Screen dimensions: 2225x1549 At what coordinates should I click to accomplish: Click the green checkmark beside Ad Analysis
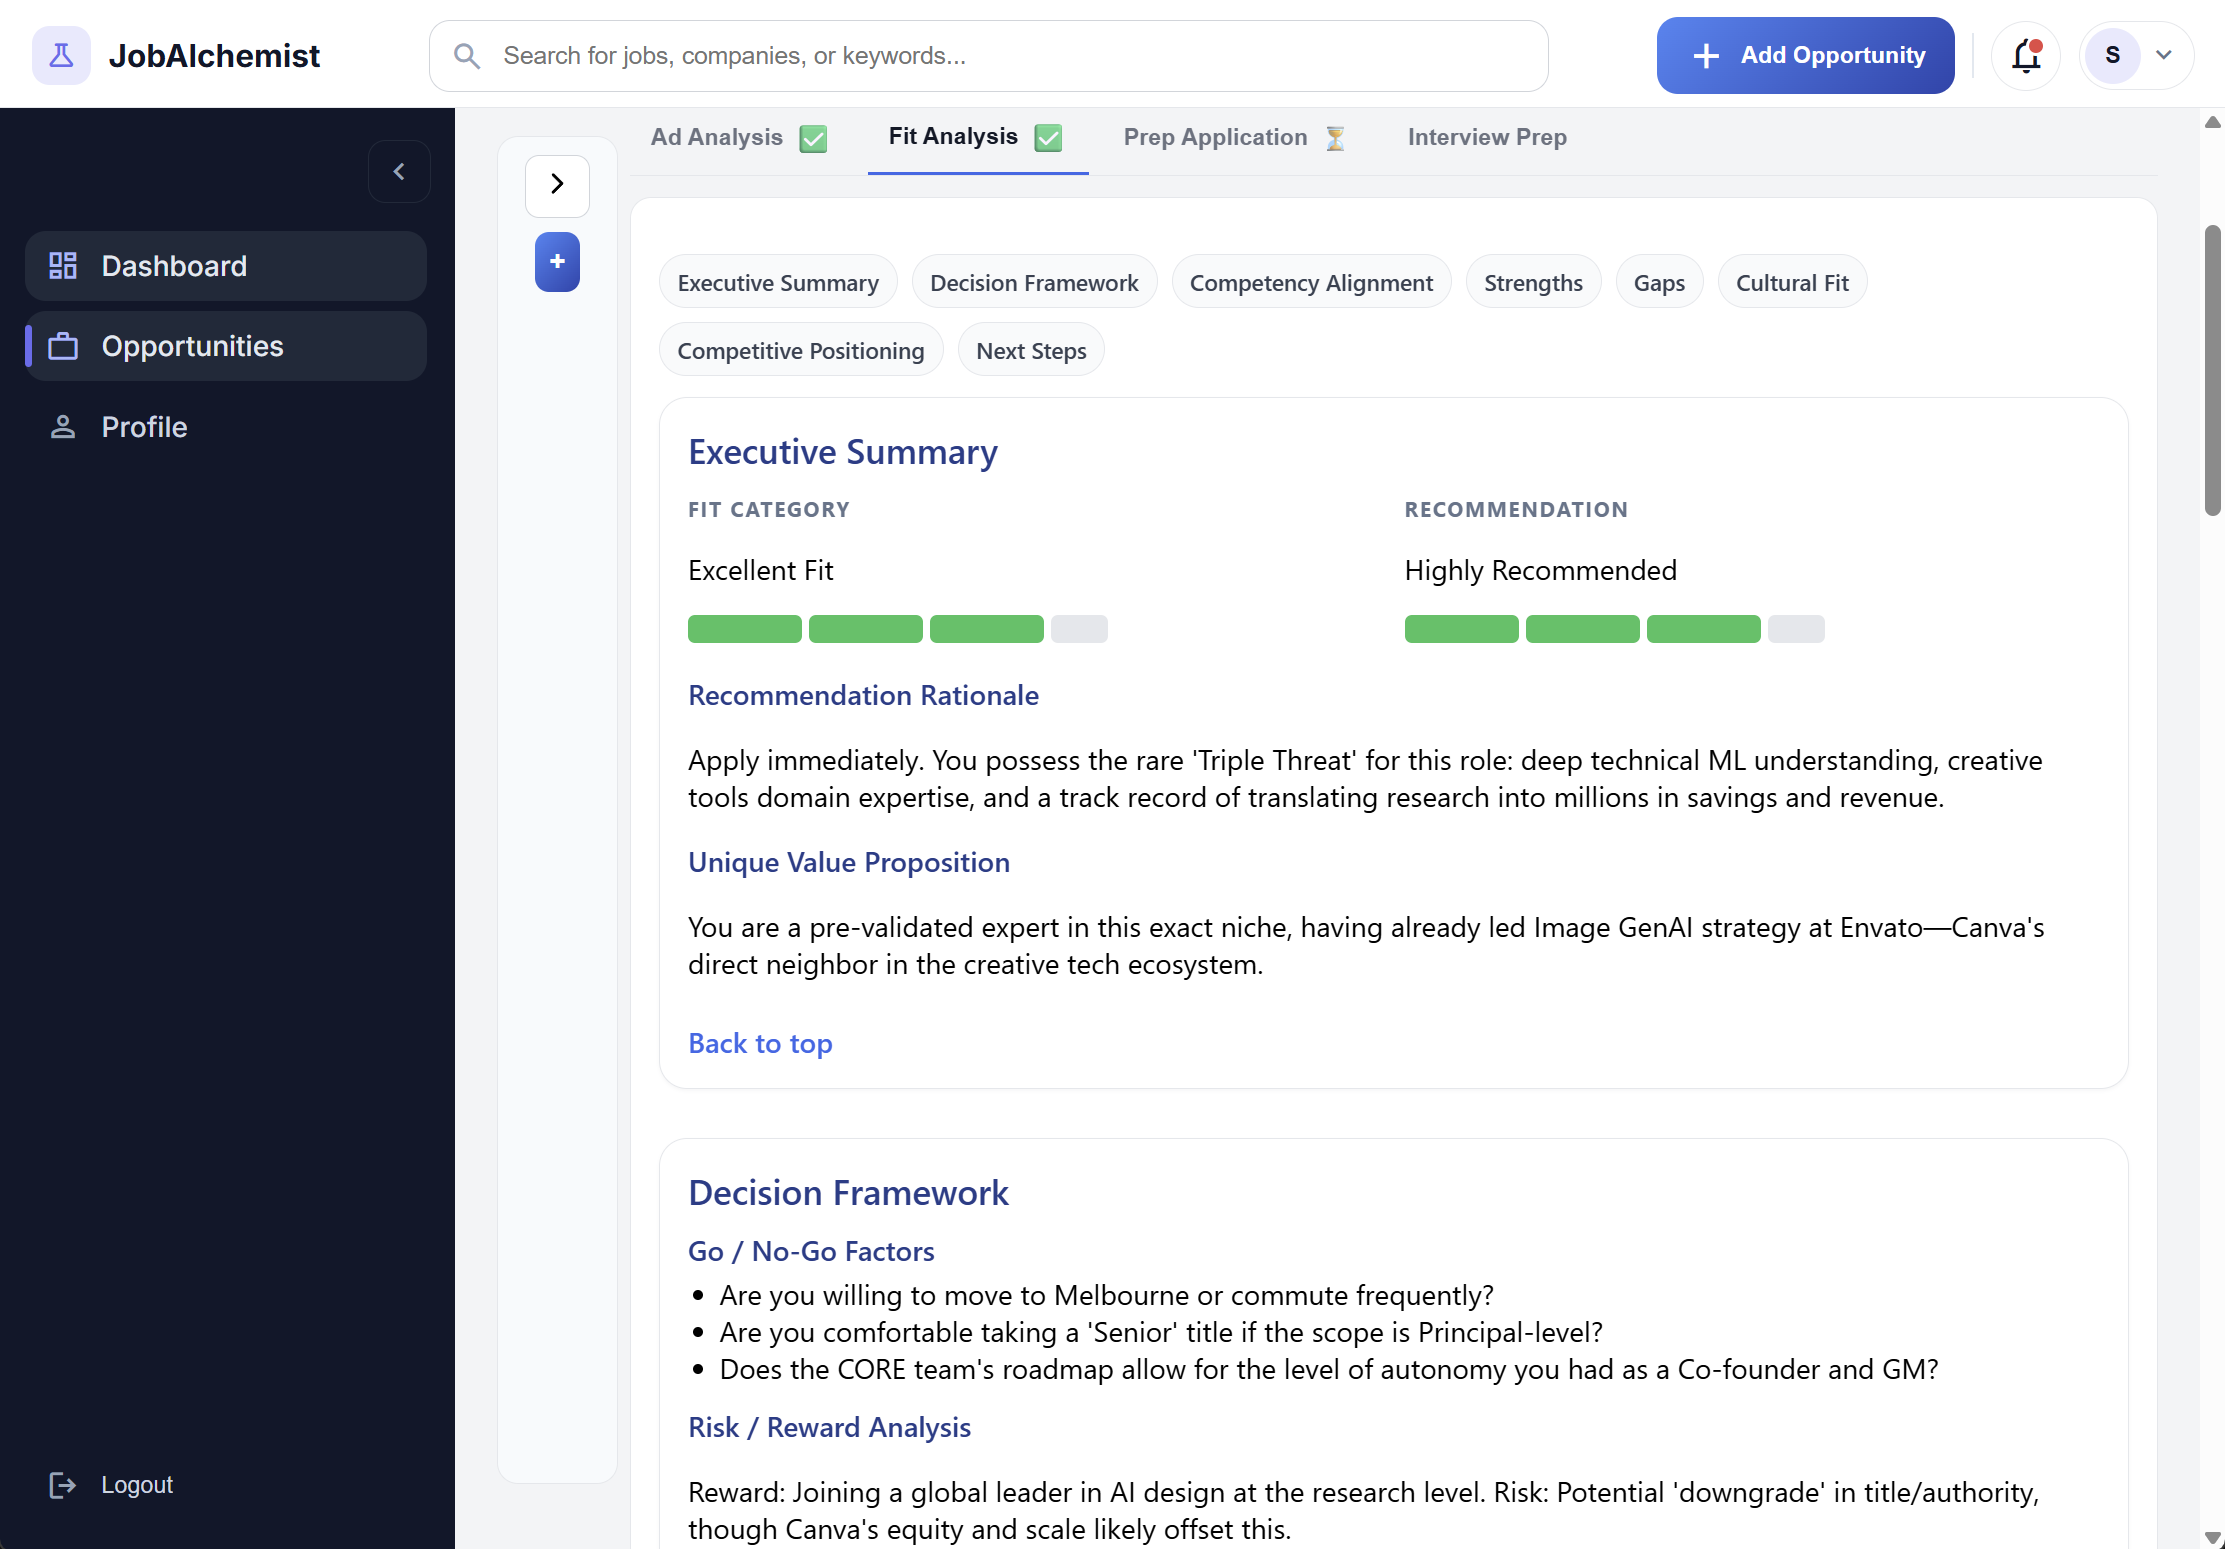point(814,138)
